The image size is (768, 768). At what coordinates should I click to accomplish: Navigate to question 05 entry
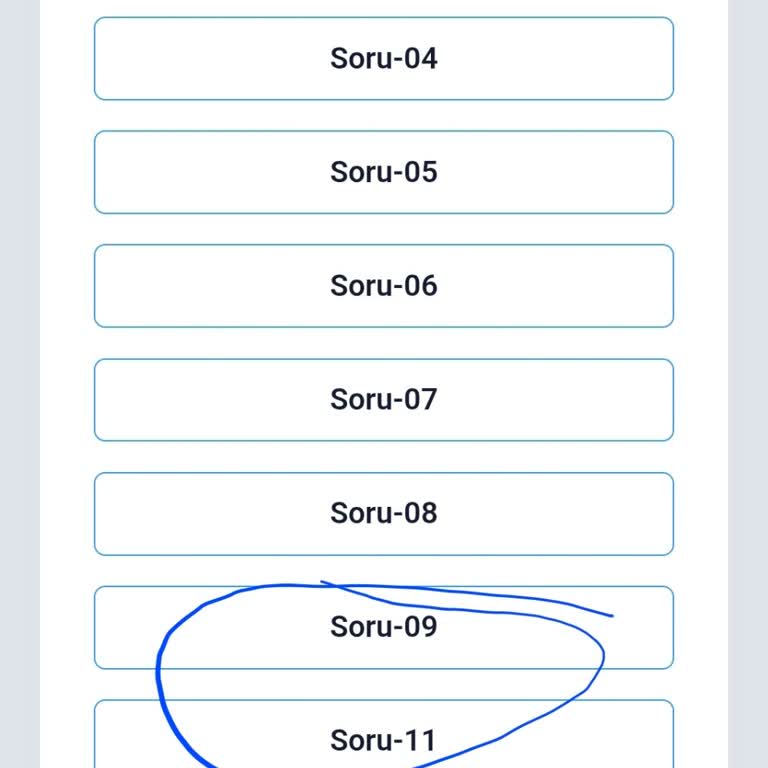(383, 172)
